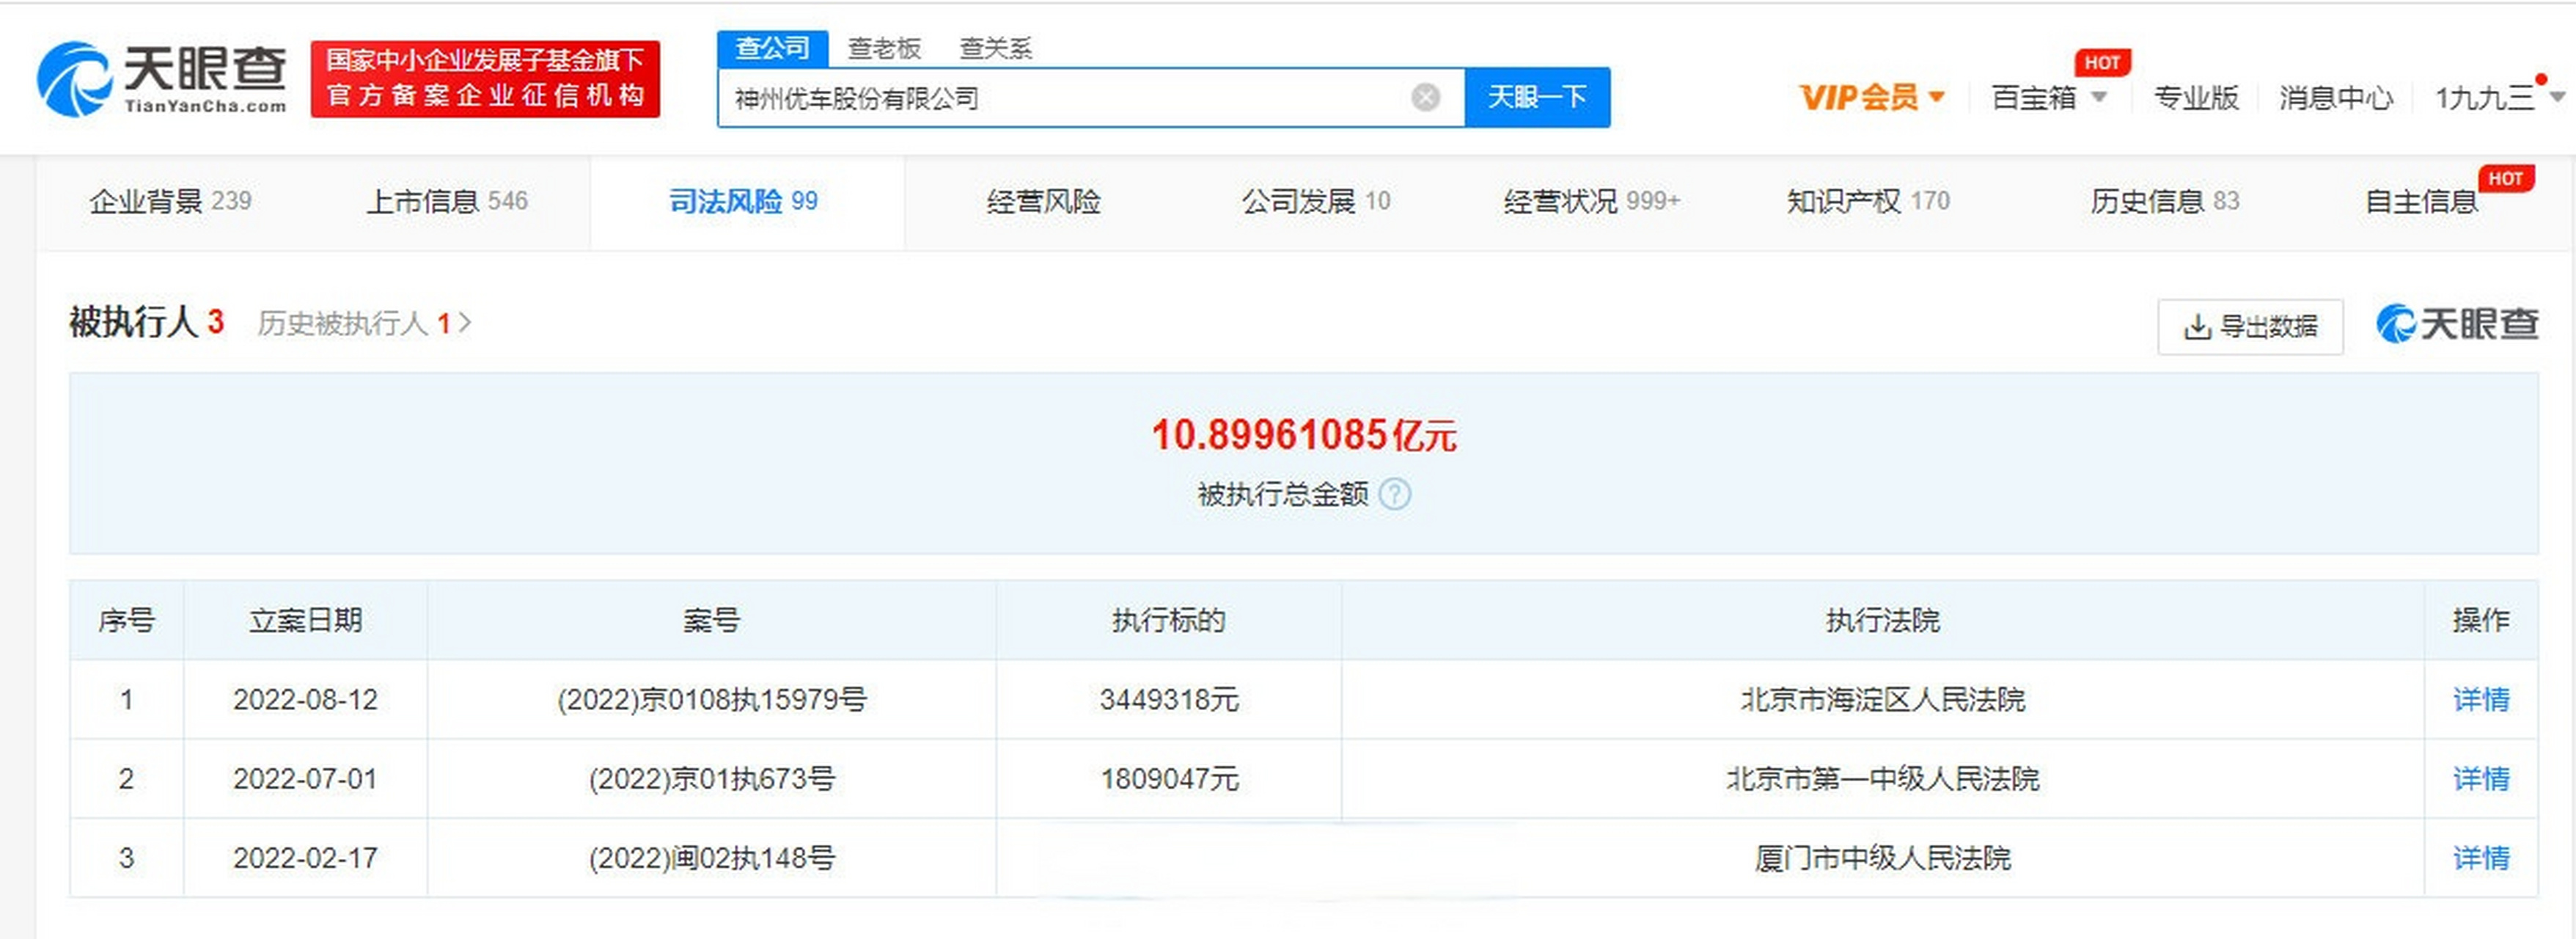Click 厦门市中级人民法院 cell
Screen dimensions: 2576x939
click(1883, 858)
